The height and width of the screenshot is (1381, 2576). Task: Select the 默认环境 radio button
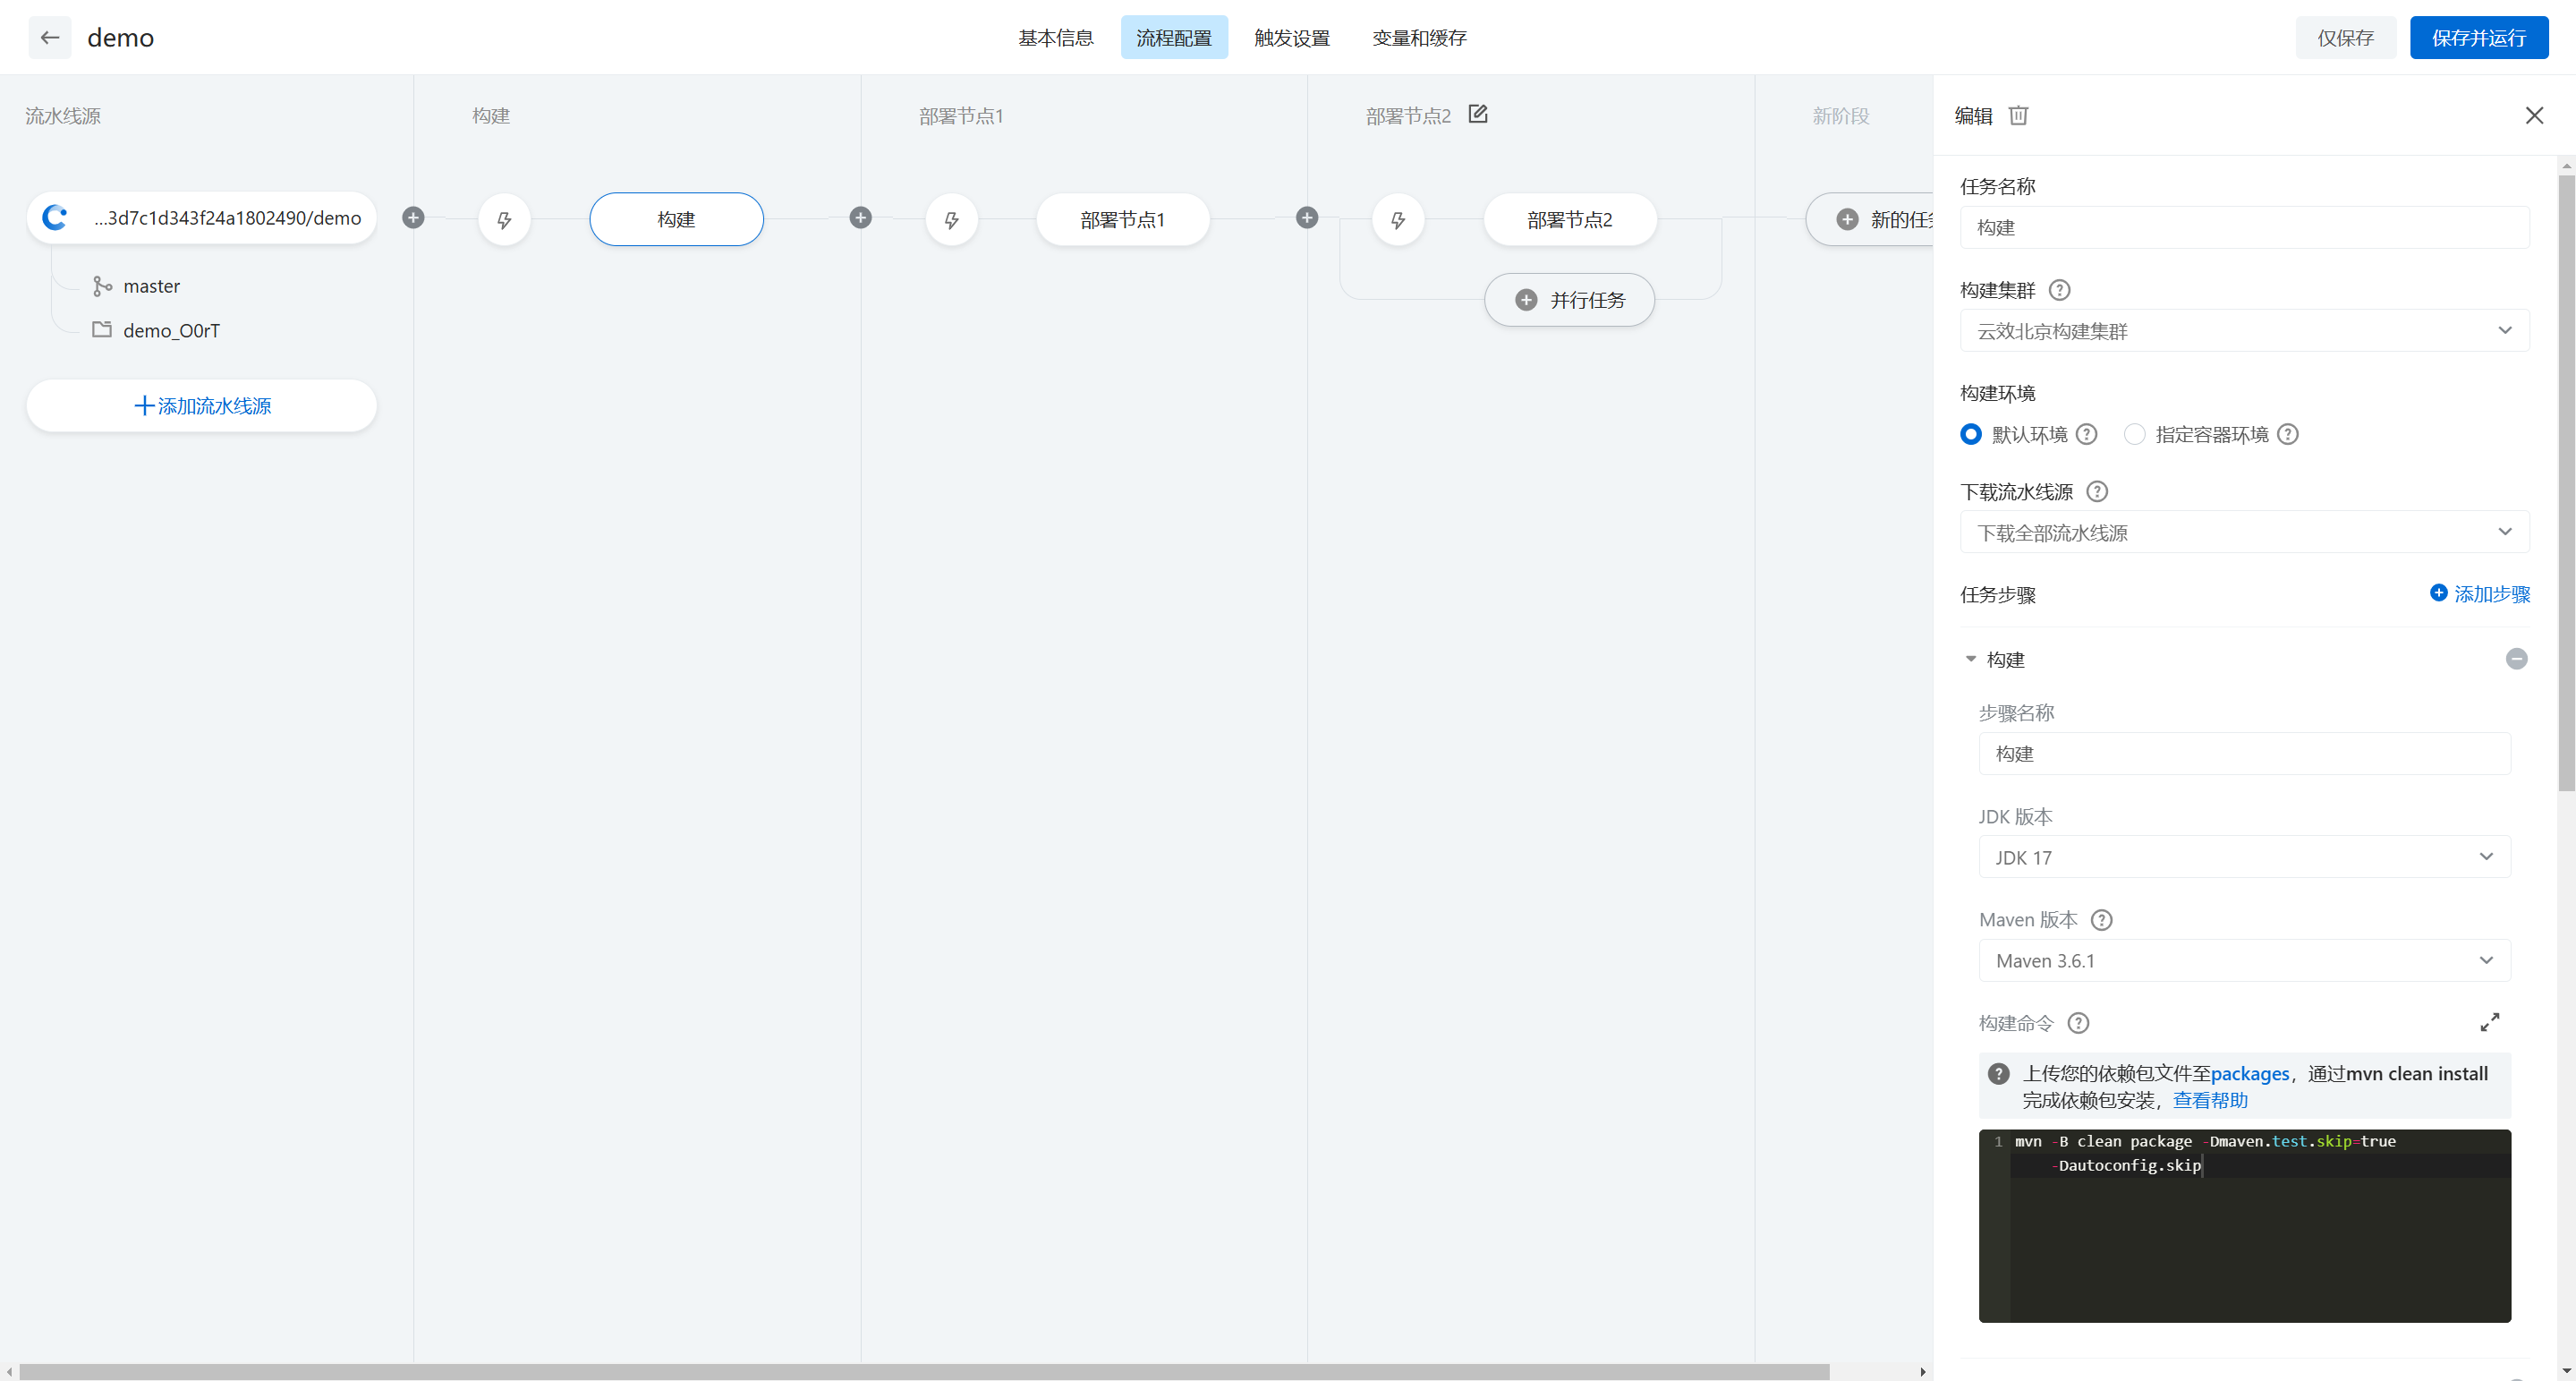(1970, 434)
